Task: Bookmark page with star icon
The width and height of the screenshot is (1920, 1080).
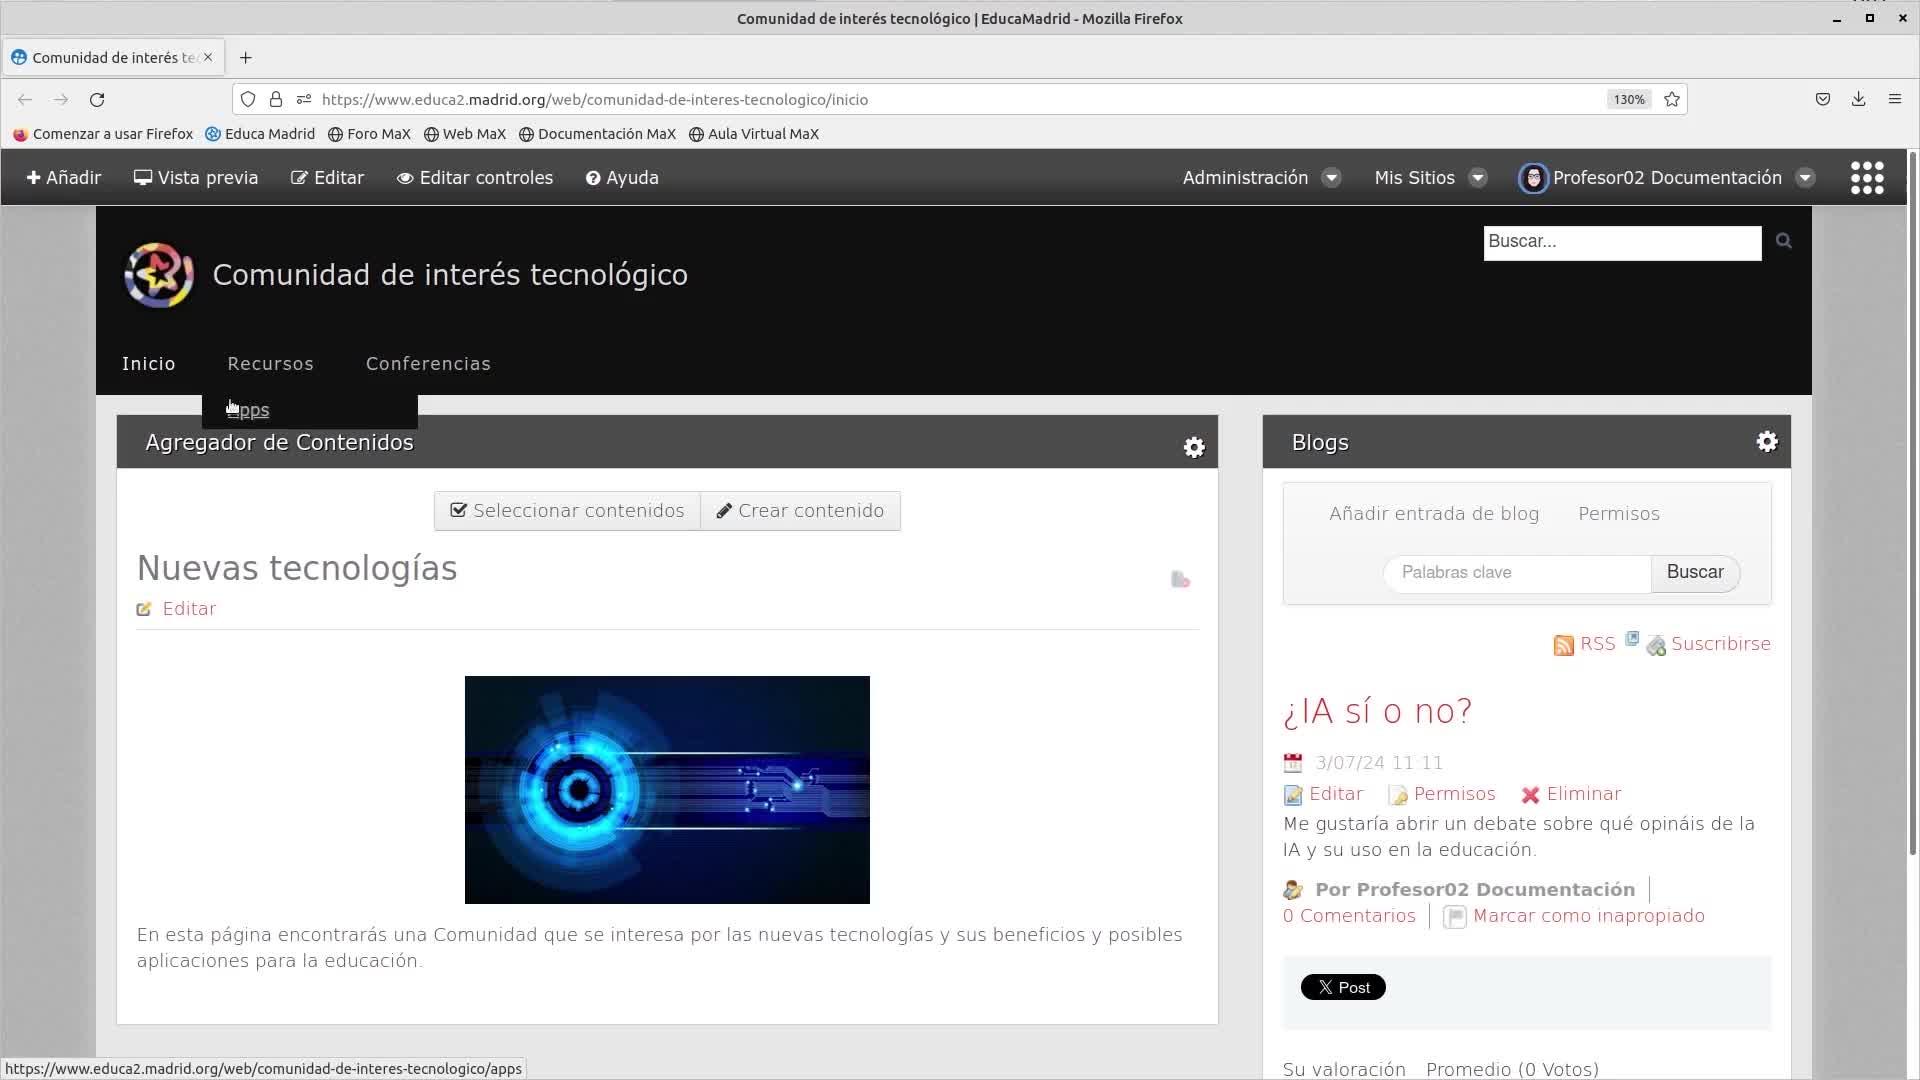Action: (1671, 99)
